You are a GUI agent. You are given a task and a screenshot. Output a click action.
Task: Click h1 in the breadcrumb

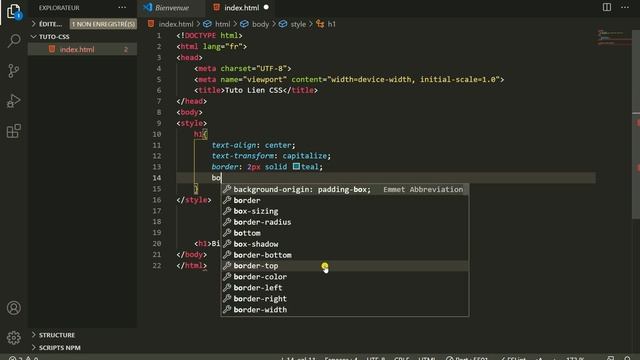(x=331, y=24)
